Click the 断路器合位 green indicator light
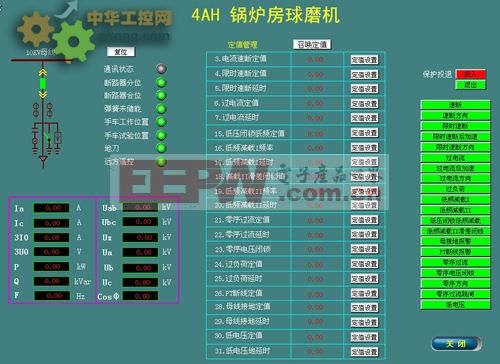Screen dimensions: 500x364 click(161, 95)
